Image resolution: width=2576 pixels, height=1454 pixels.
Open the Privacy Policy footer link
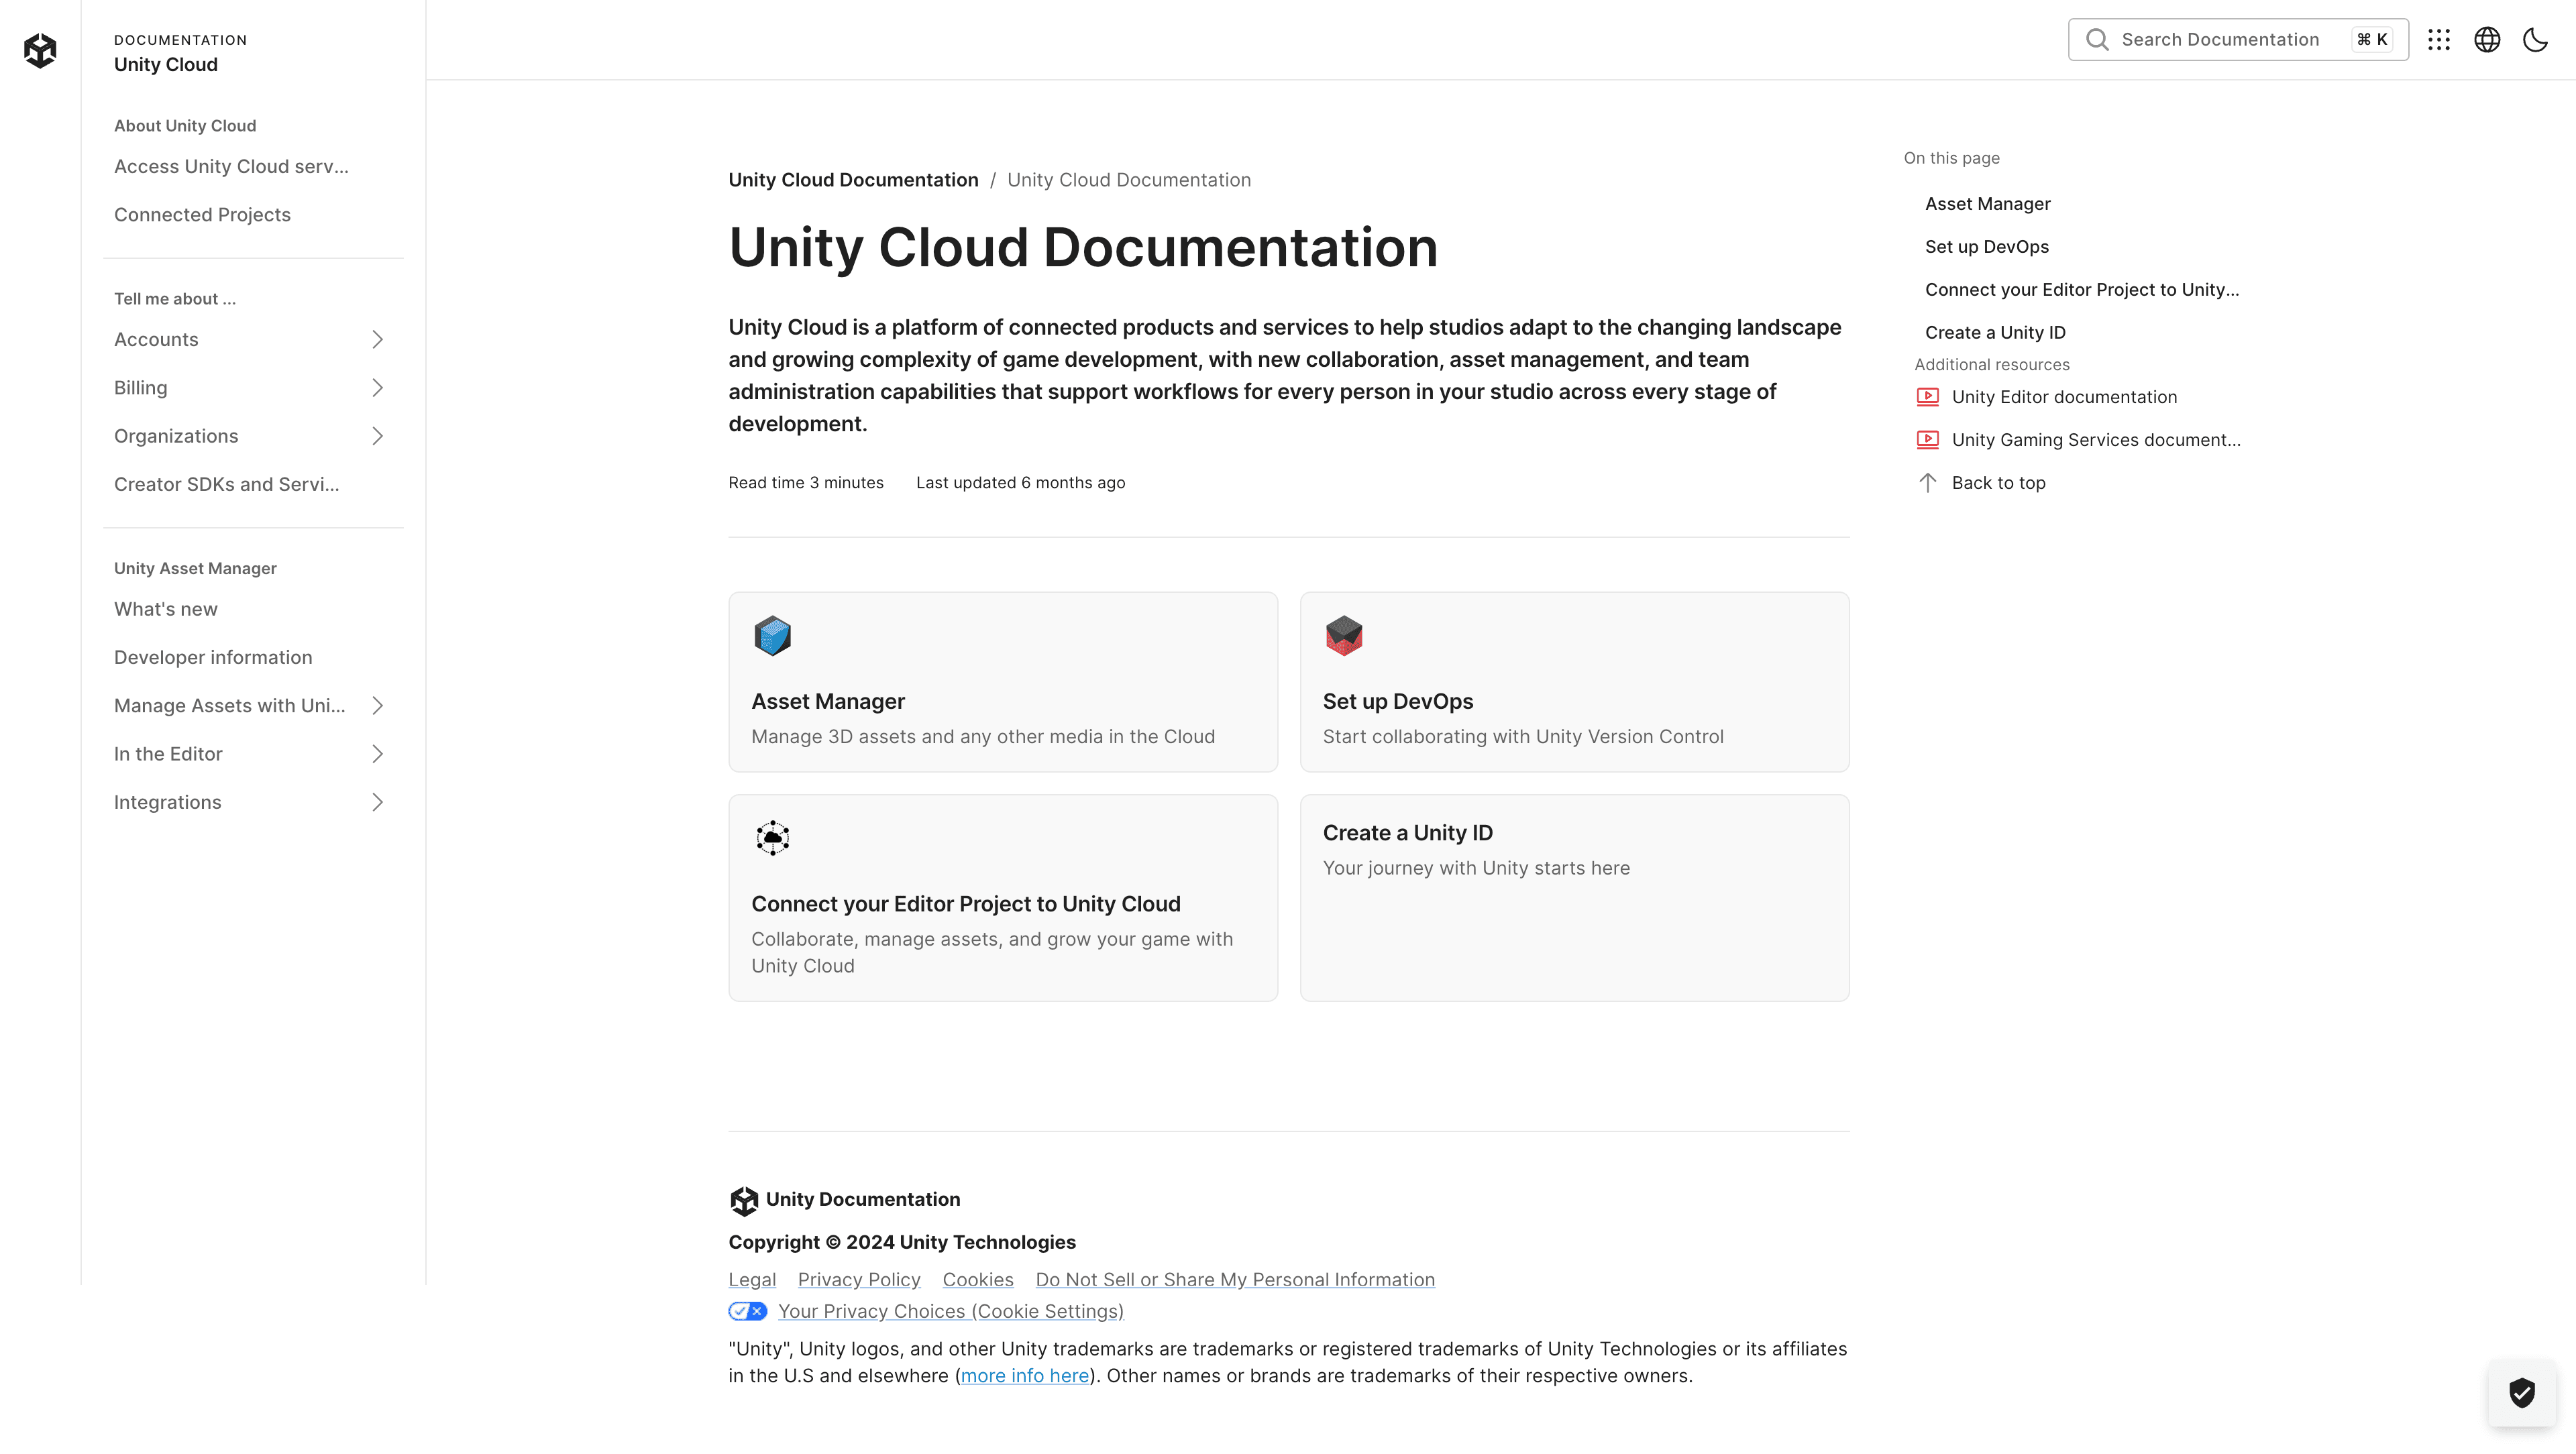(x=858, y=1280)
